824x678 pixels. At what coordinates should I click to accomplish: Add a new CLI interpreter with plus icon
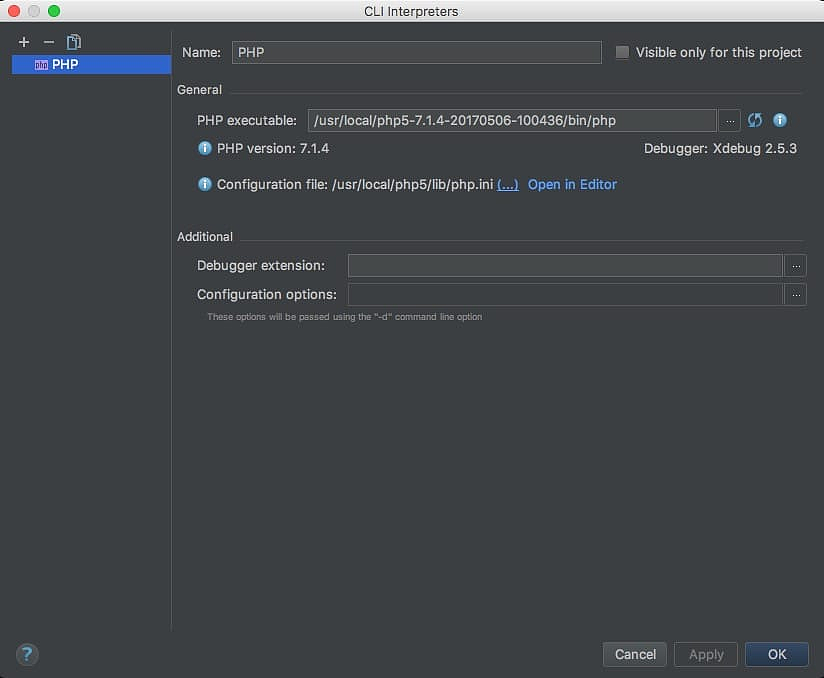tap(25, 42)
